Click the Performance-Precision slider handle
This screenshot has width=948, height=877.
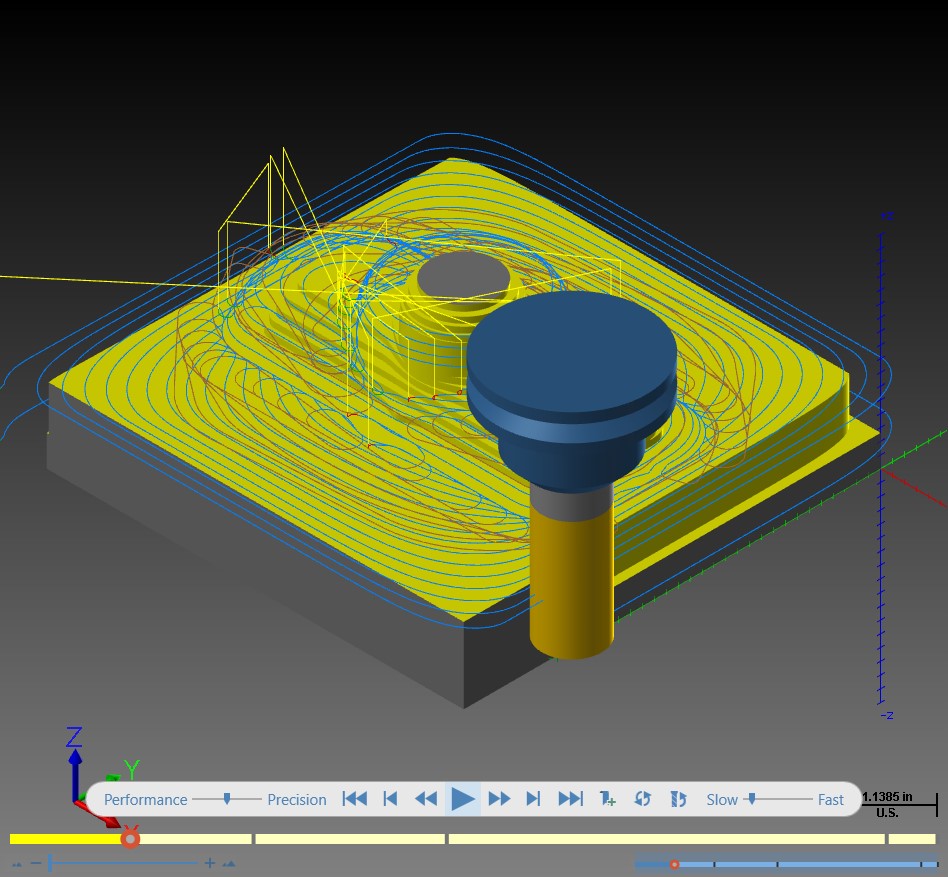point(227,799)
